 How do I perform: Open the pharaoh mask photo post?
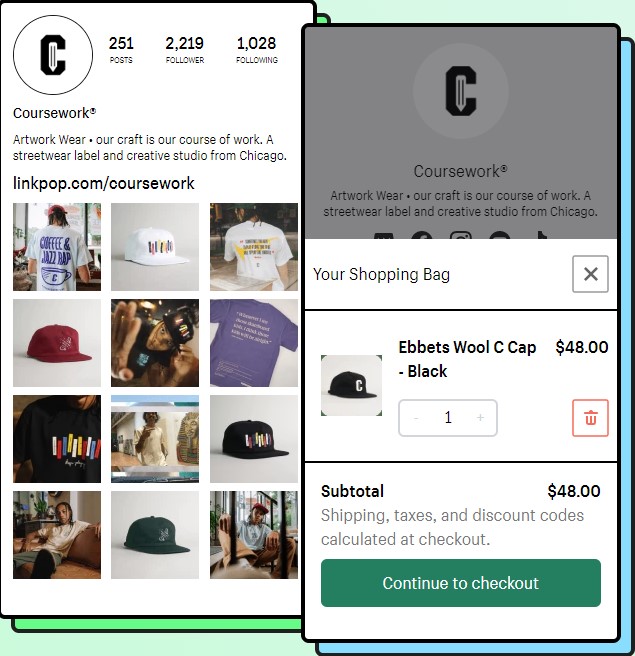[x=155, y=439]
